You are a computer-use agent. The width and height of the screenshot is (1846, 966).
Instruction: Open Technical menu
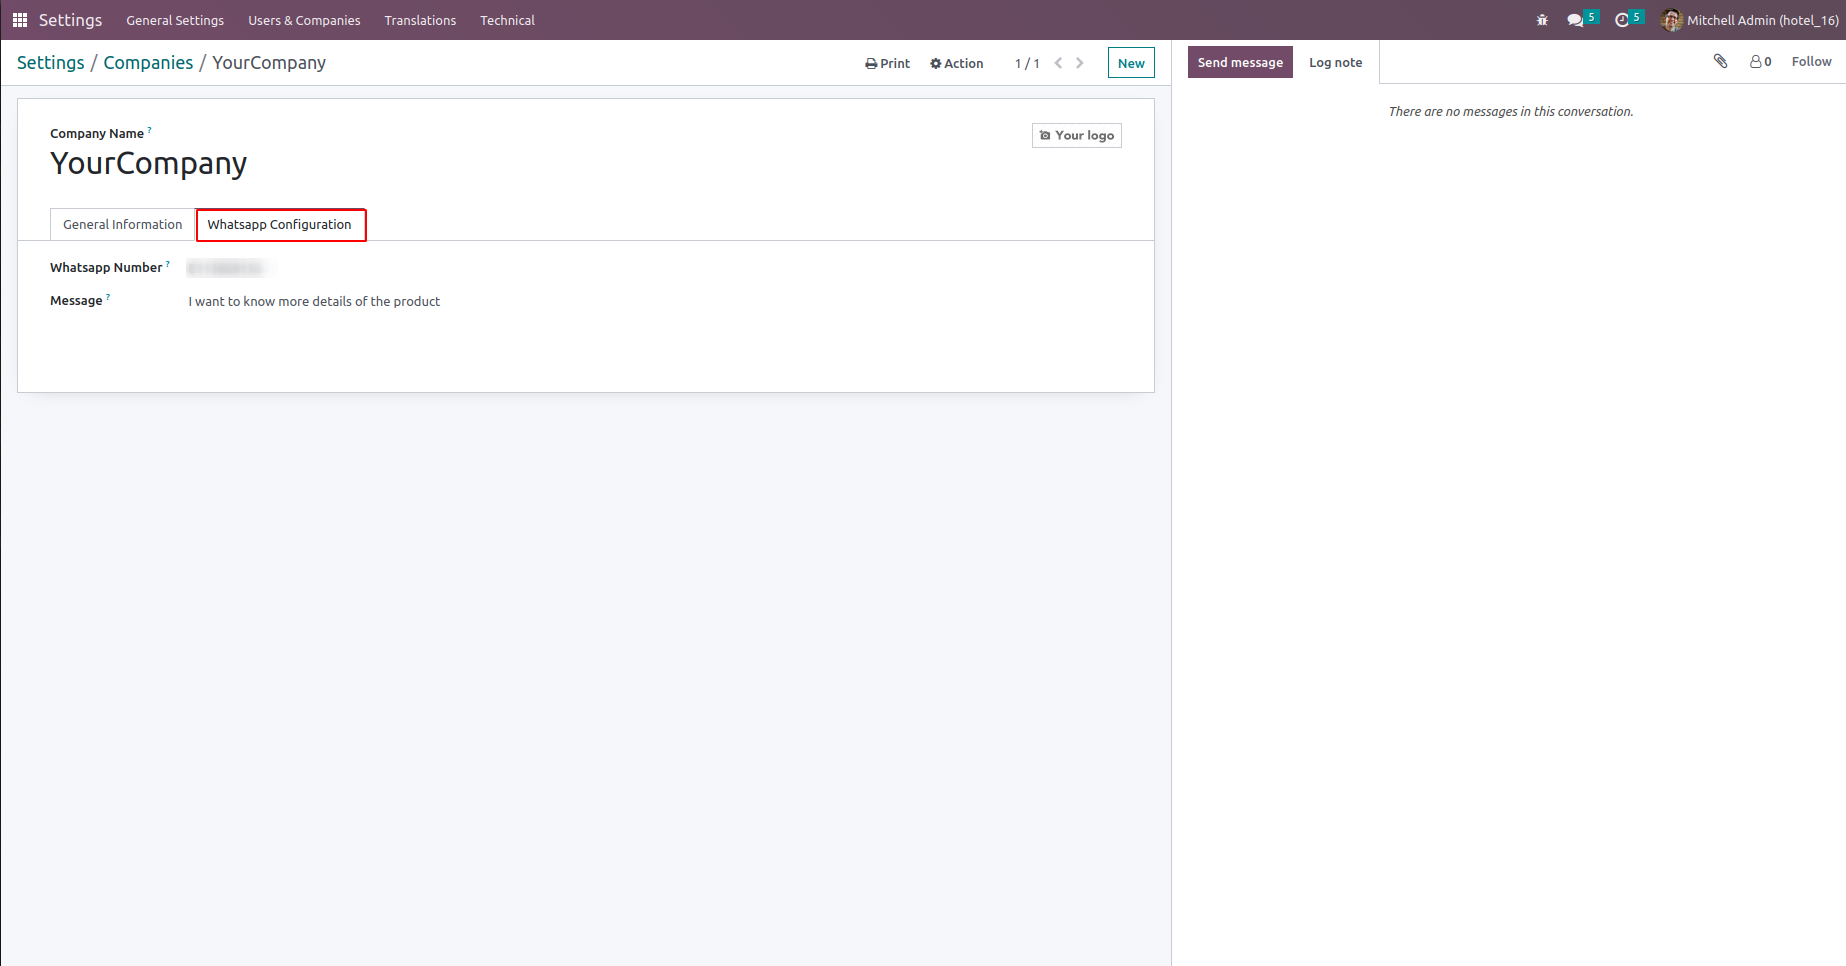[507, 20]
